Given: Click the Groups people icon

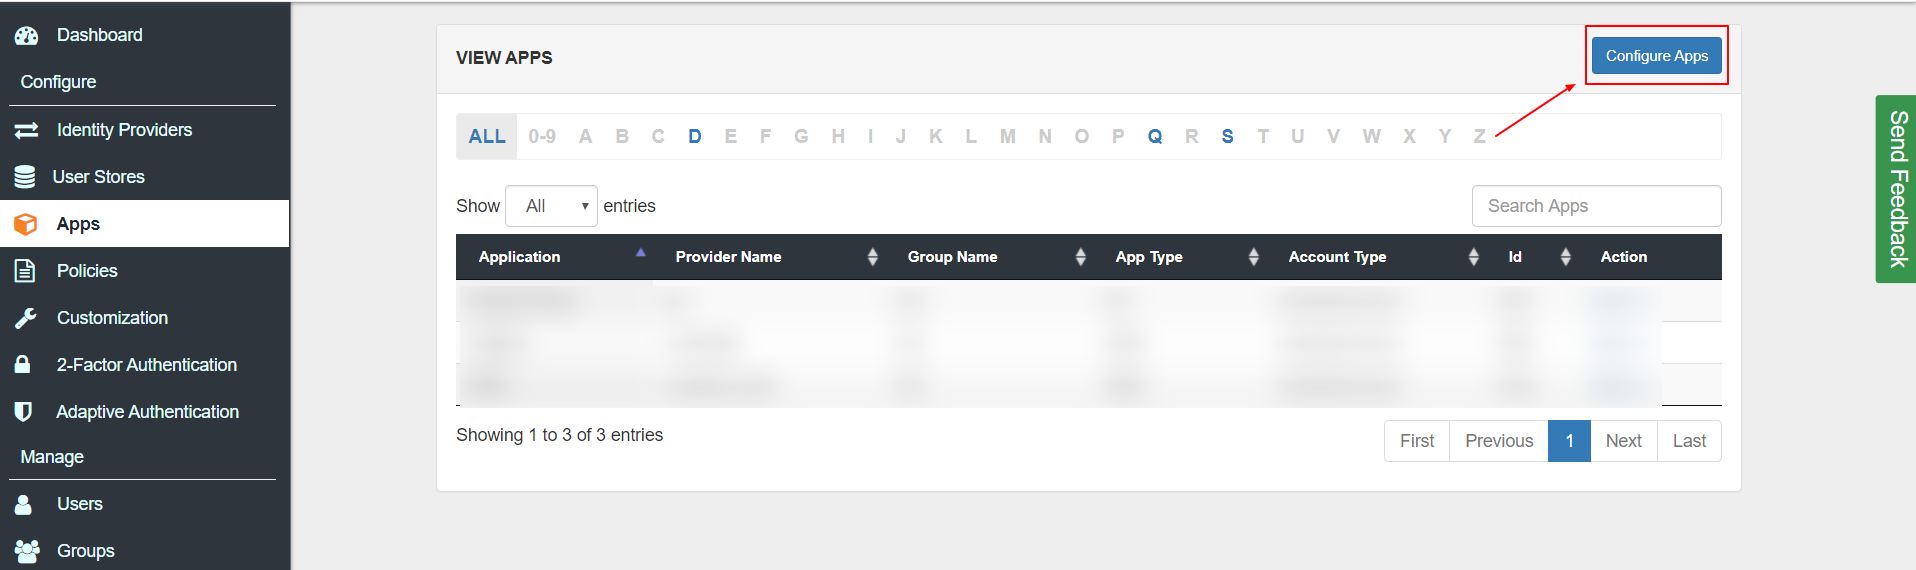Looking at the screenshot, I should click(27, 551).
